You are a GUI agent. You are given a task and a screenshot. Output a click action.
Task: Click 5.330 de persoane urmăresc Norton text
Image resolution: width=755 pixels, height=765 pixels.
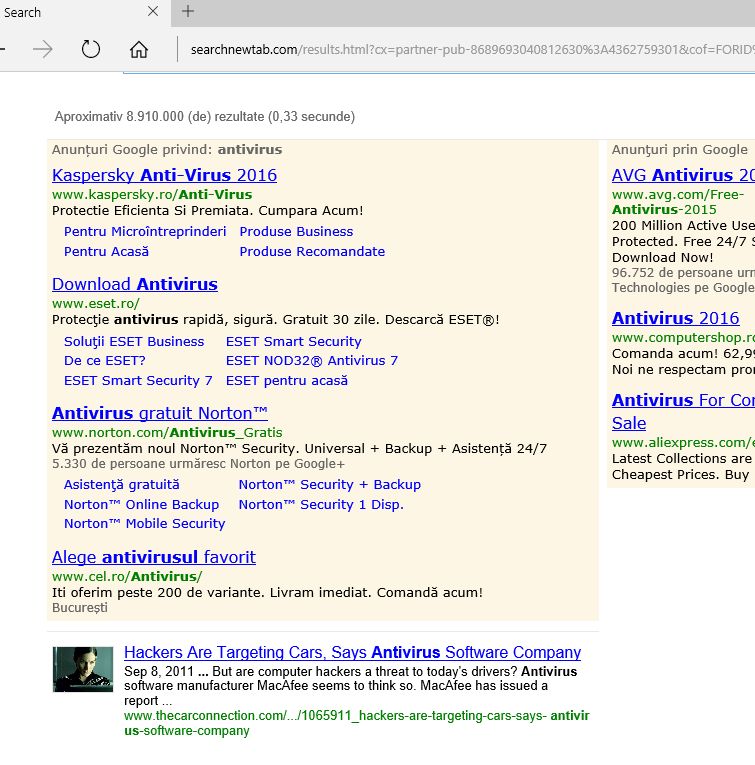point(198,463)
